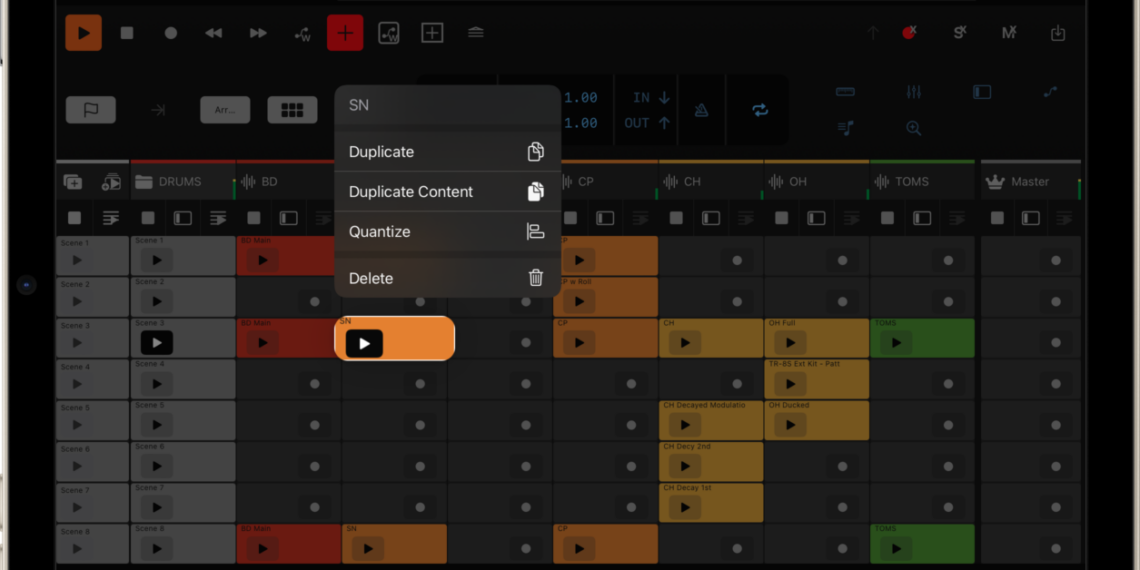Toggle the blue loop cycle button
Image resolution: width=1140 pixels, height=570 pixels.
click(760, 110)
